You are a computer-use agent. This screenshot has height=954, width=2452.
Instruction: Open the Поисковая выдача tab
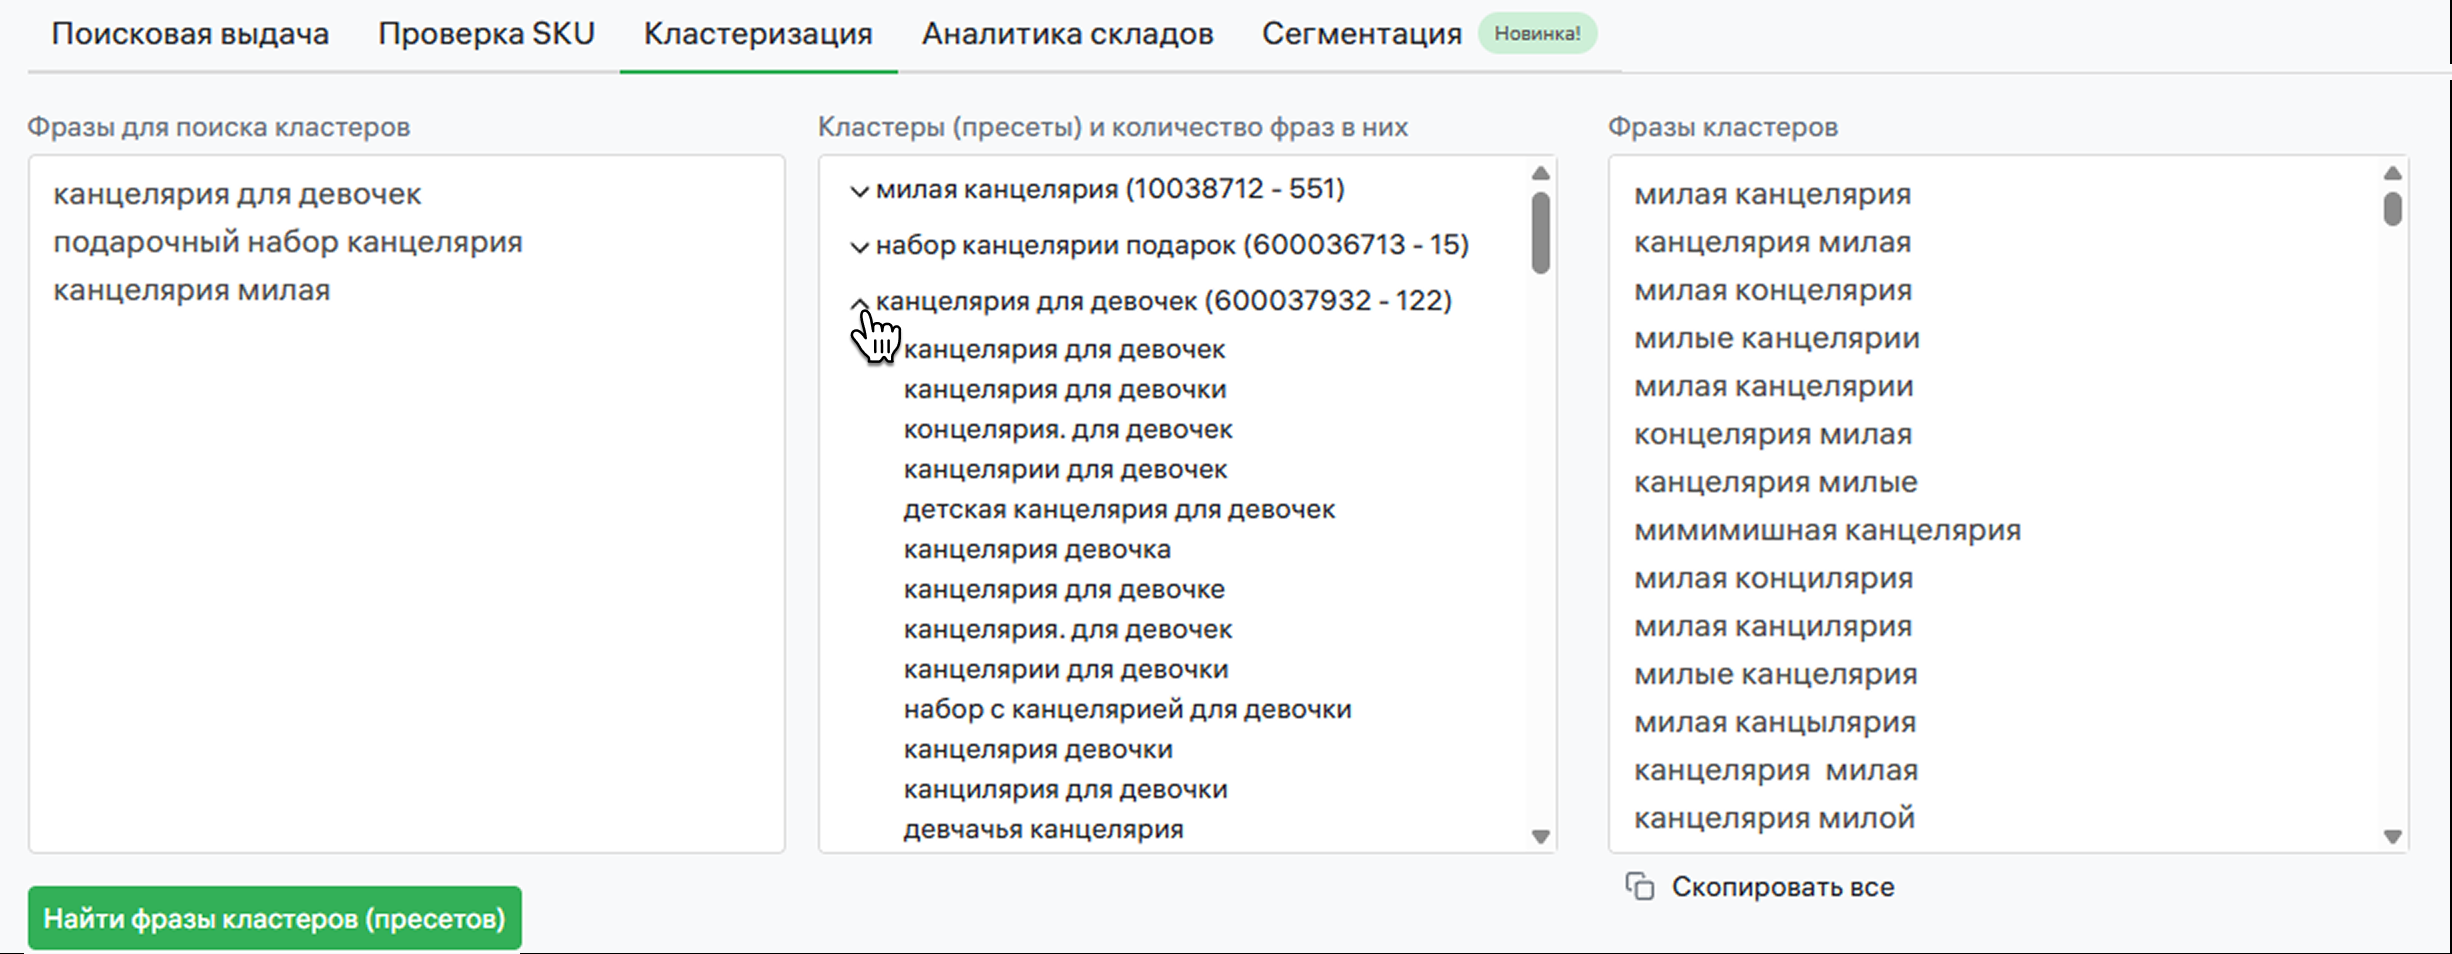[190, 34]
